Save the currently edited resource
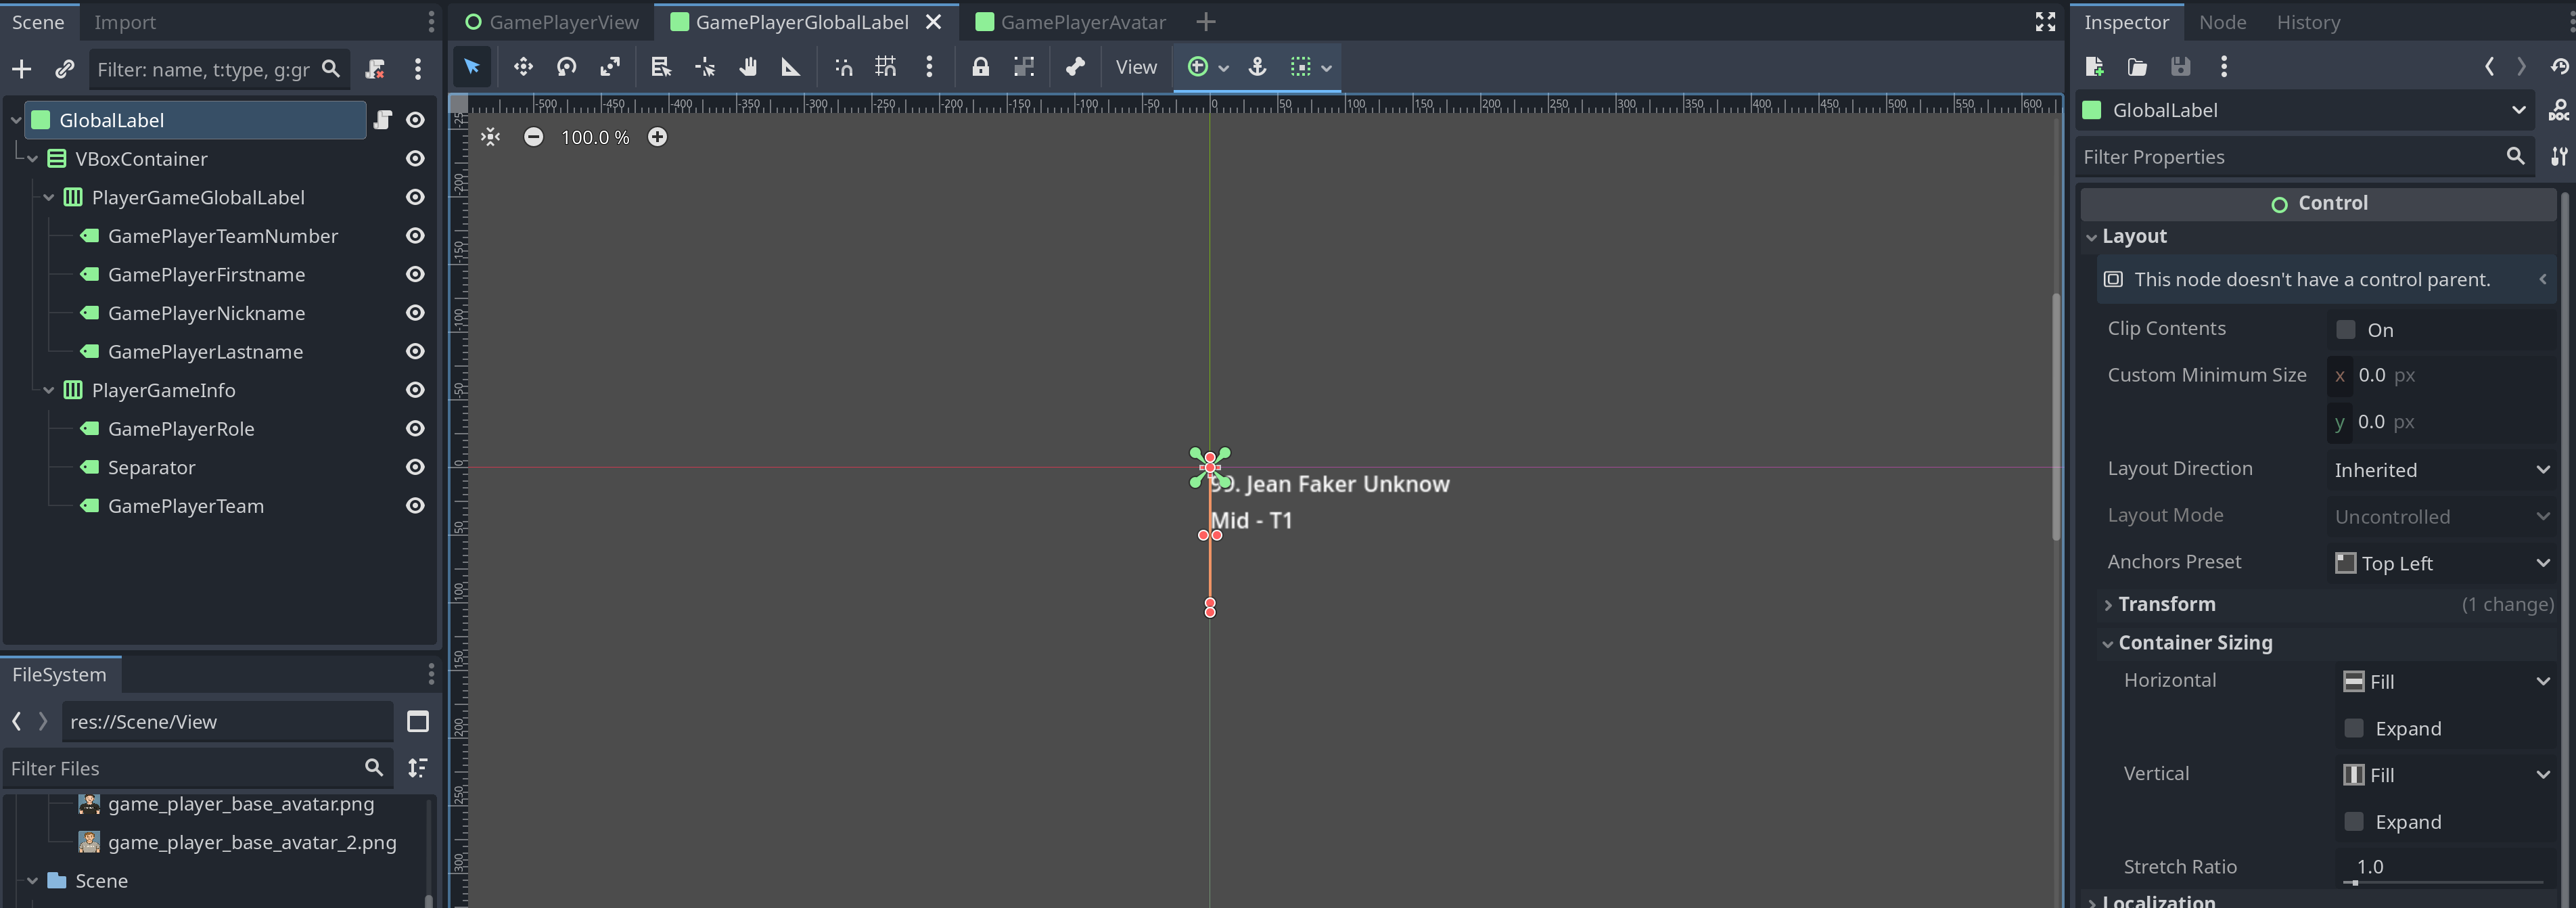 click(2181, 67)
